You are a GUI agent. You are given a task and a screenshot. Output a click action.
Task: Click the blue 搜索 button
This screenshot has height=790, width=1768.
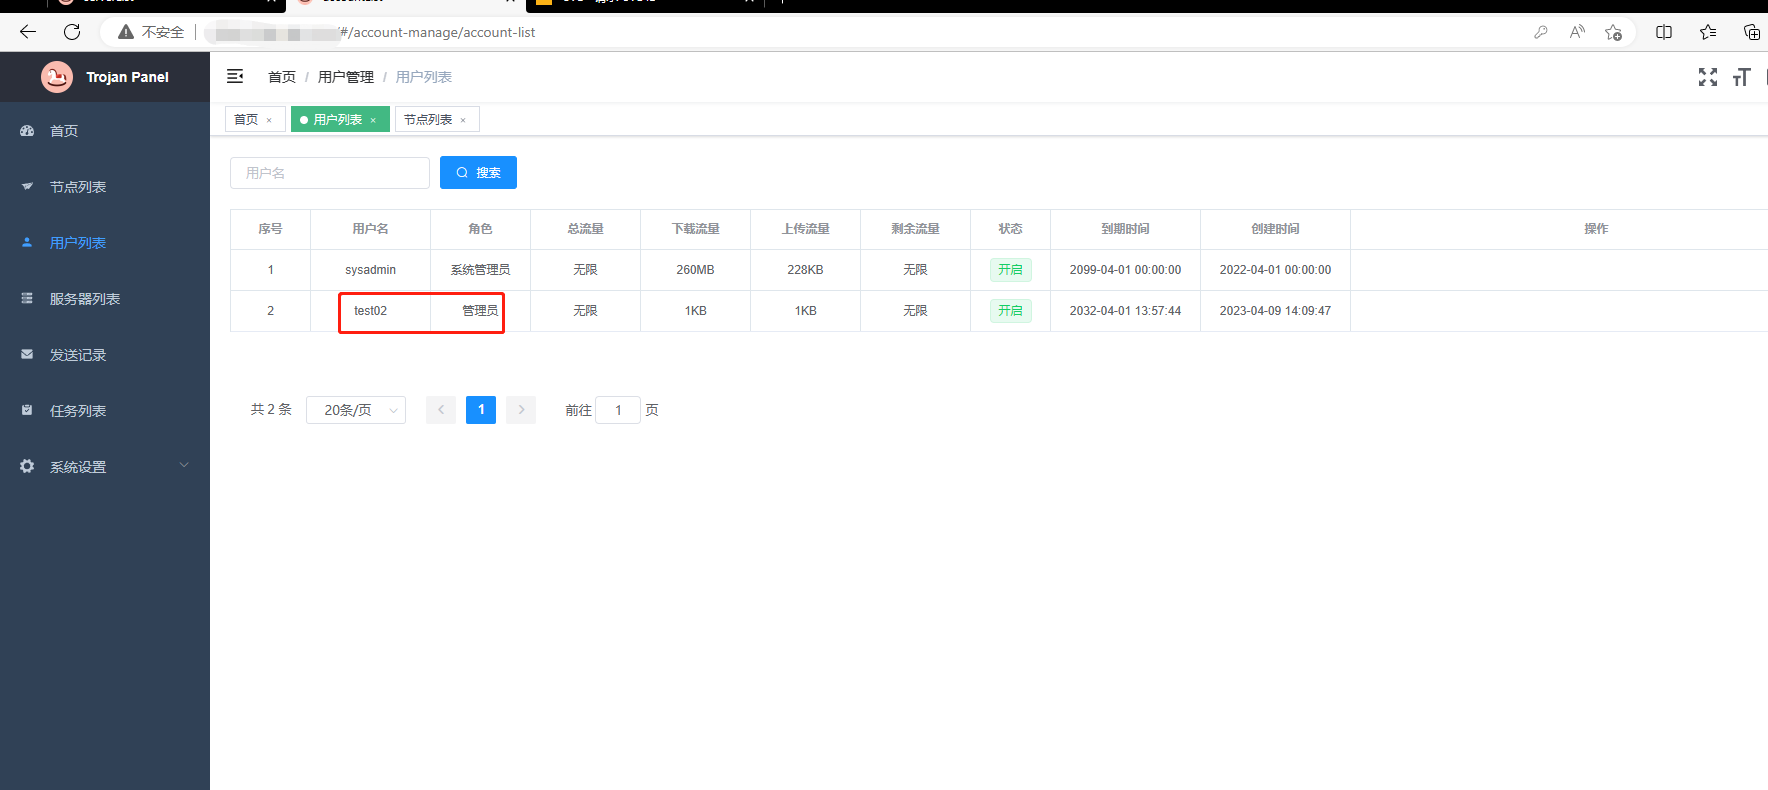pos(478,172)
